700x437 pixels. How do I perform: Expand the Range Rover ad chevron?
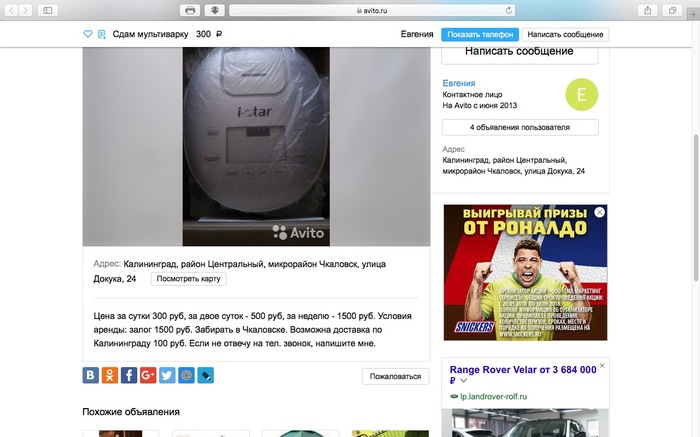[463, 381]
